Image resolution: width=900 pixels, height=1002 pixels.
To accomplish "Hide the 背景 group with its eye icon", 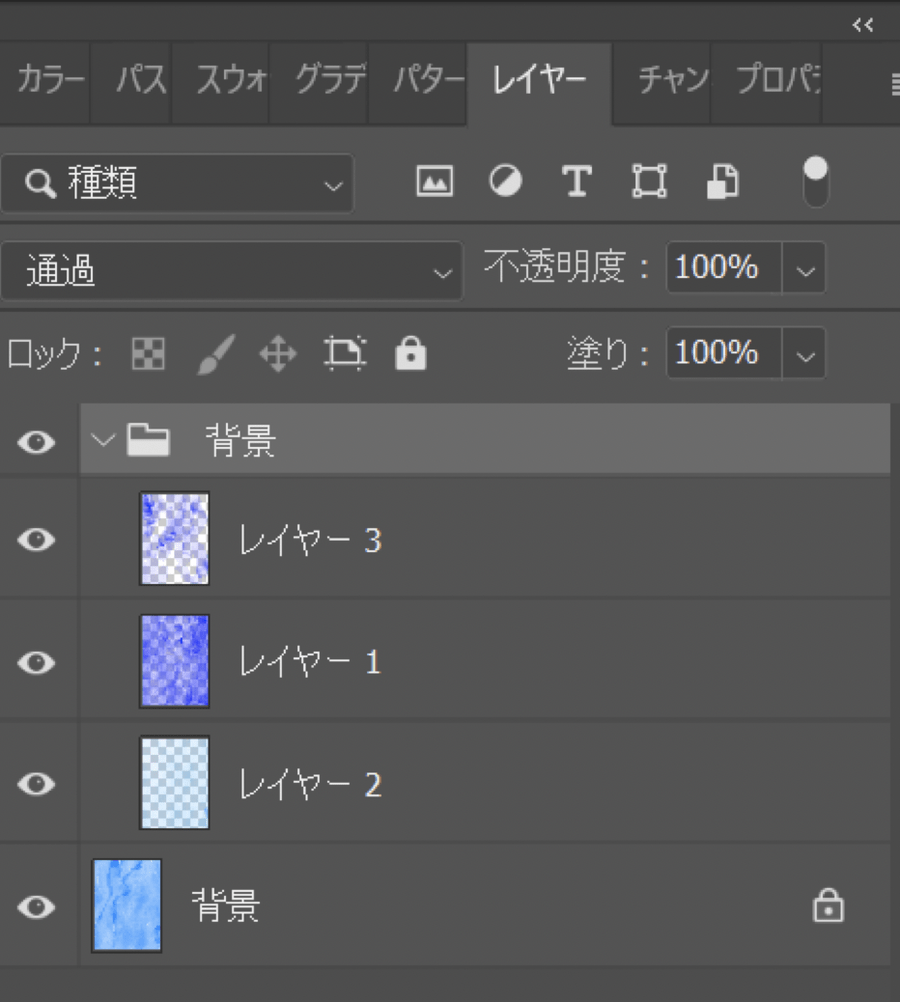I will click(37, 441).
